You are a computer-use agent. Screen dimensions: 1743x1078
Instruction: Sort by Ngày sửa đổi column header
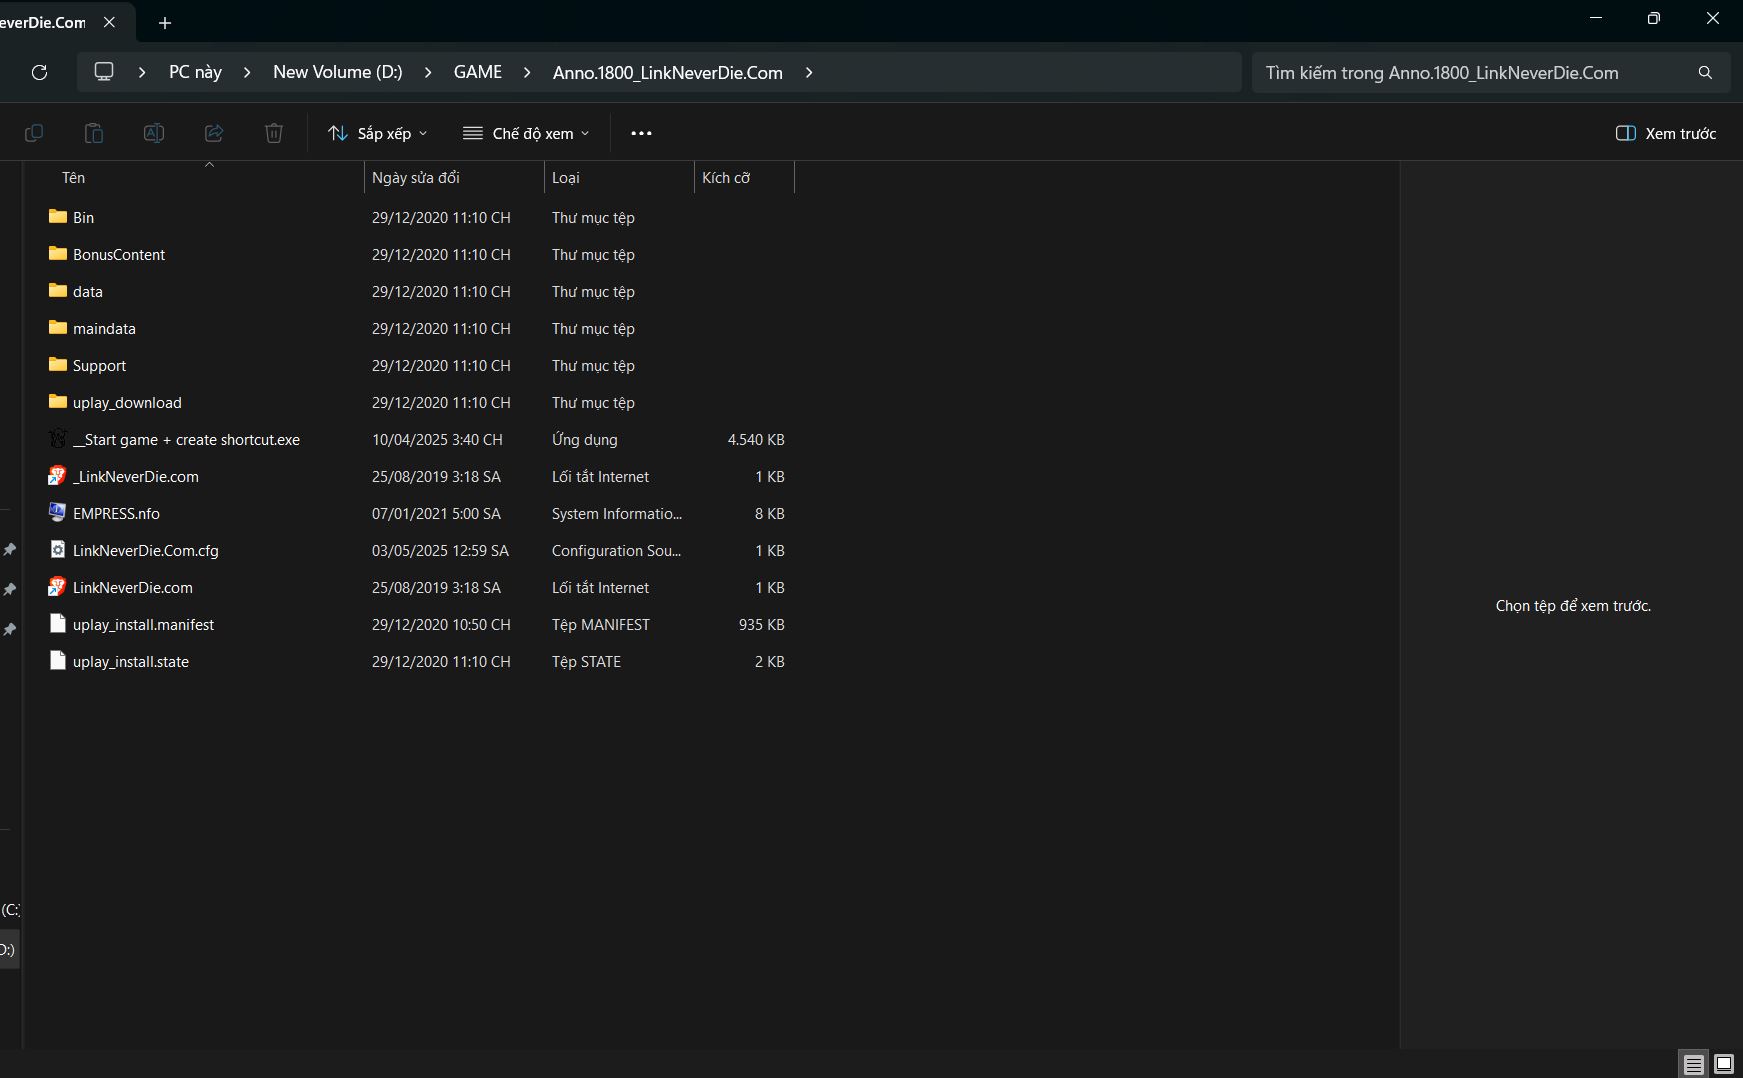(x=416, y=177)
